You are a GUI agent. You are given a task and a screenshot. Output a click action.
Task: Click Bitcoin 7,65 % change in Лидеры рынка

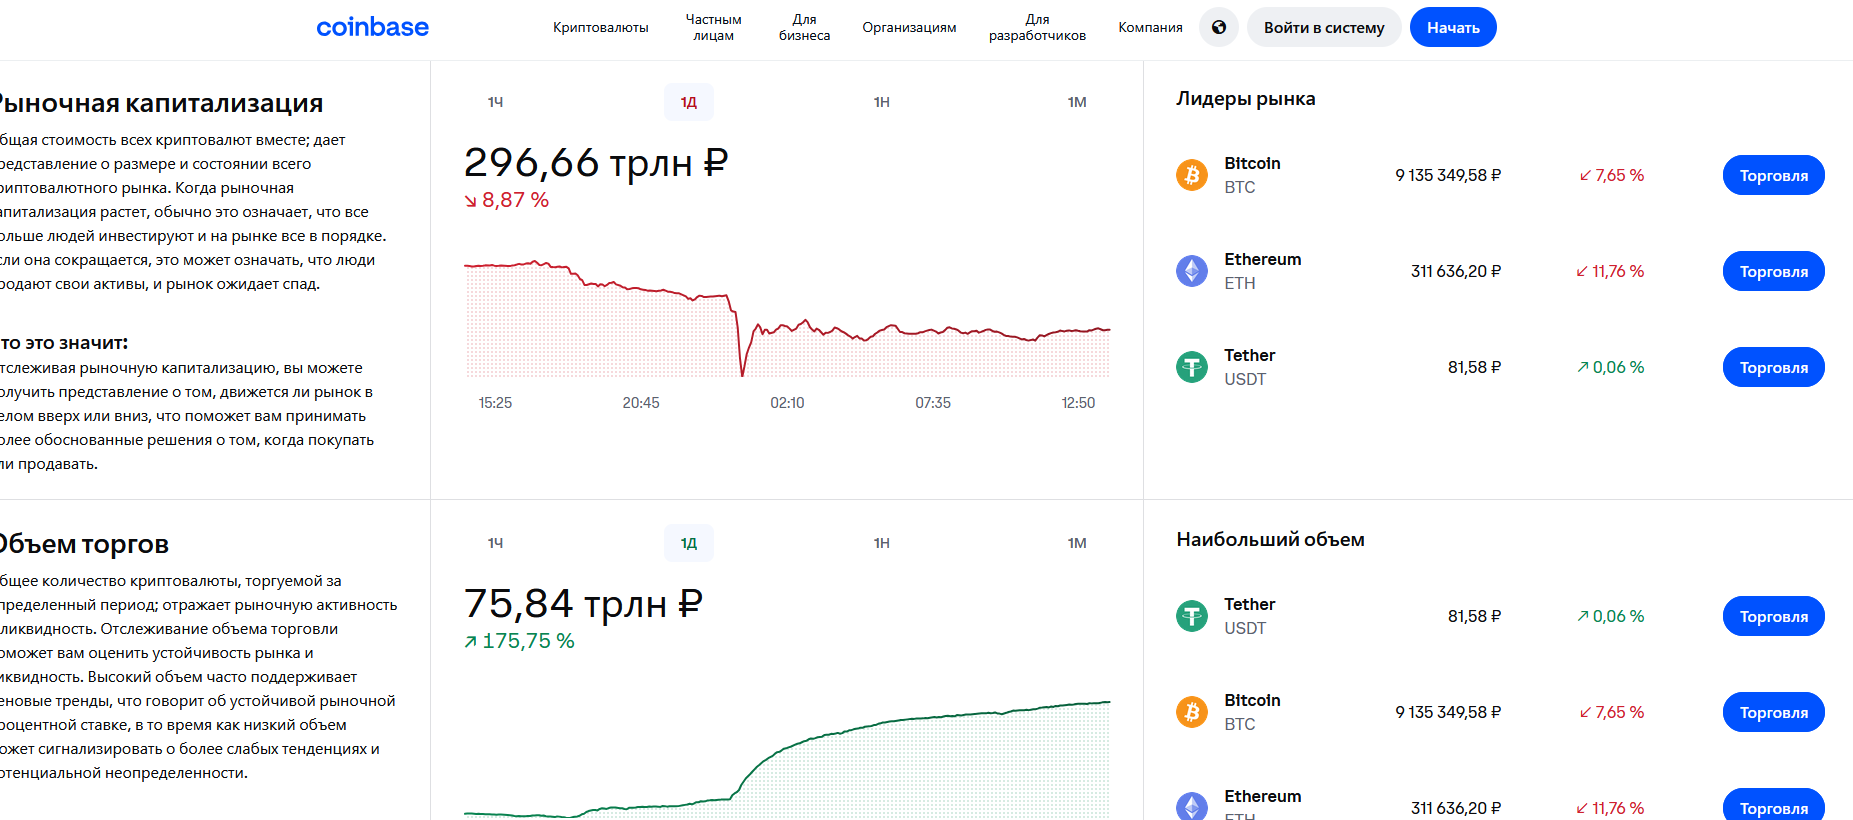pyautogui.click(x=1612, y=175)
